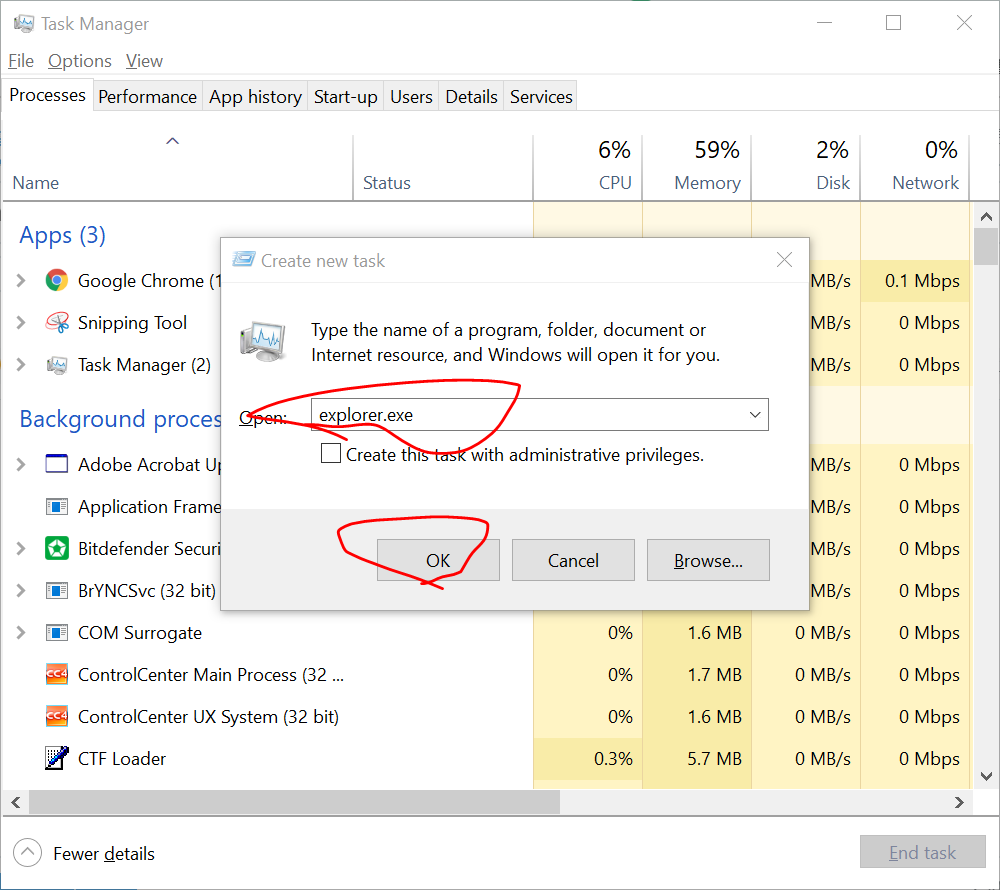Switch to the App history tab
The width and height of the screenshot is (1000, 890).
click(x=255, y=96)
